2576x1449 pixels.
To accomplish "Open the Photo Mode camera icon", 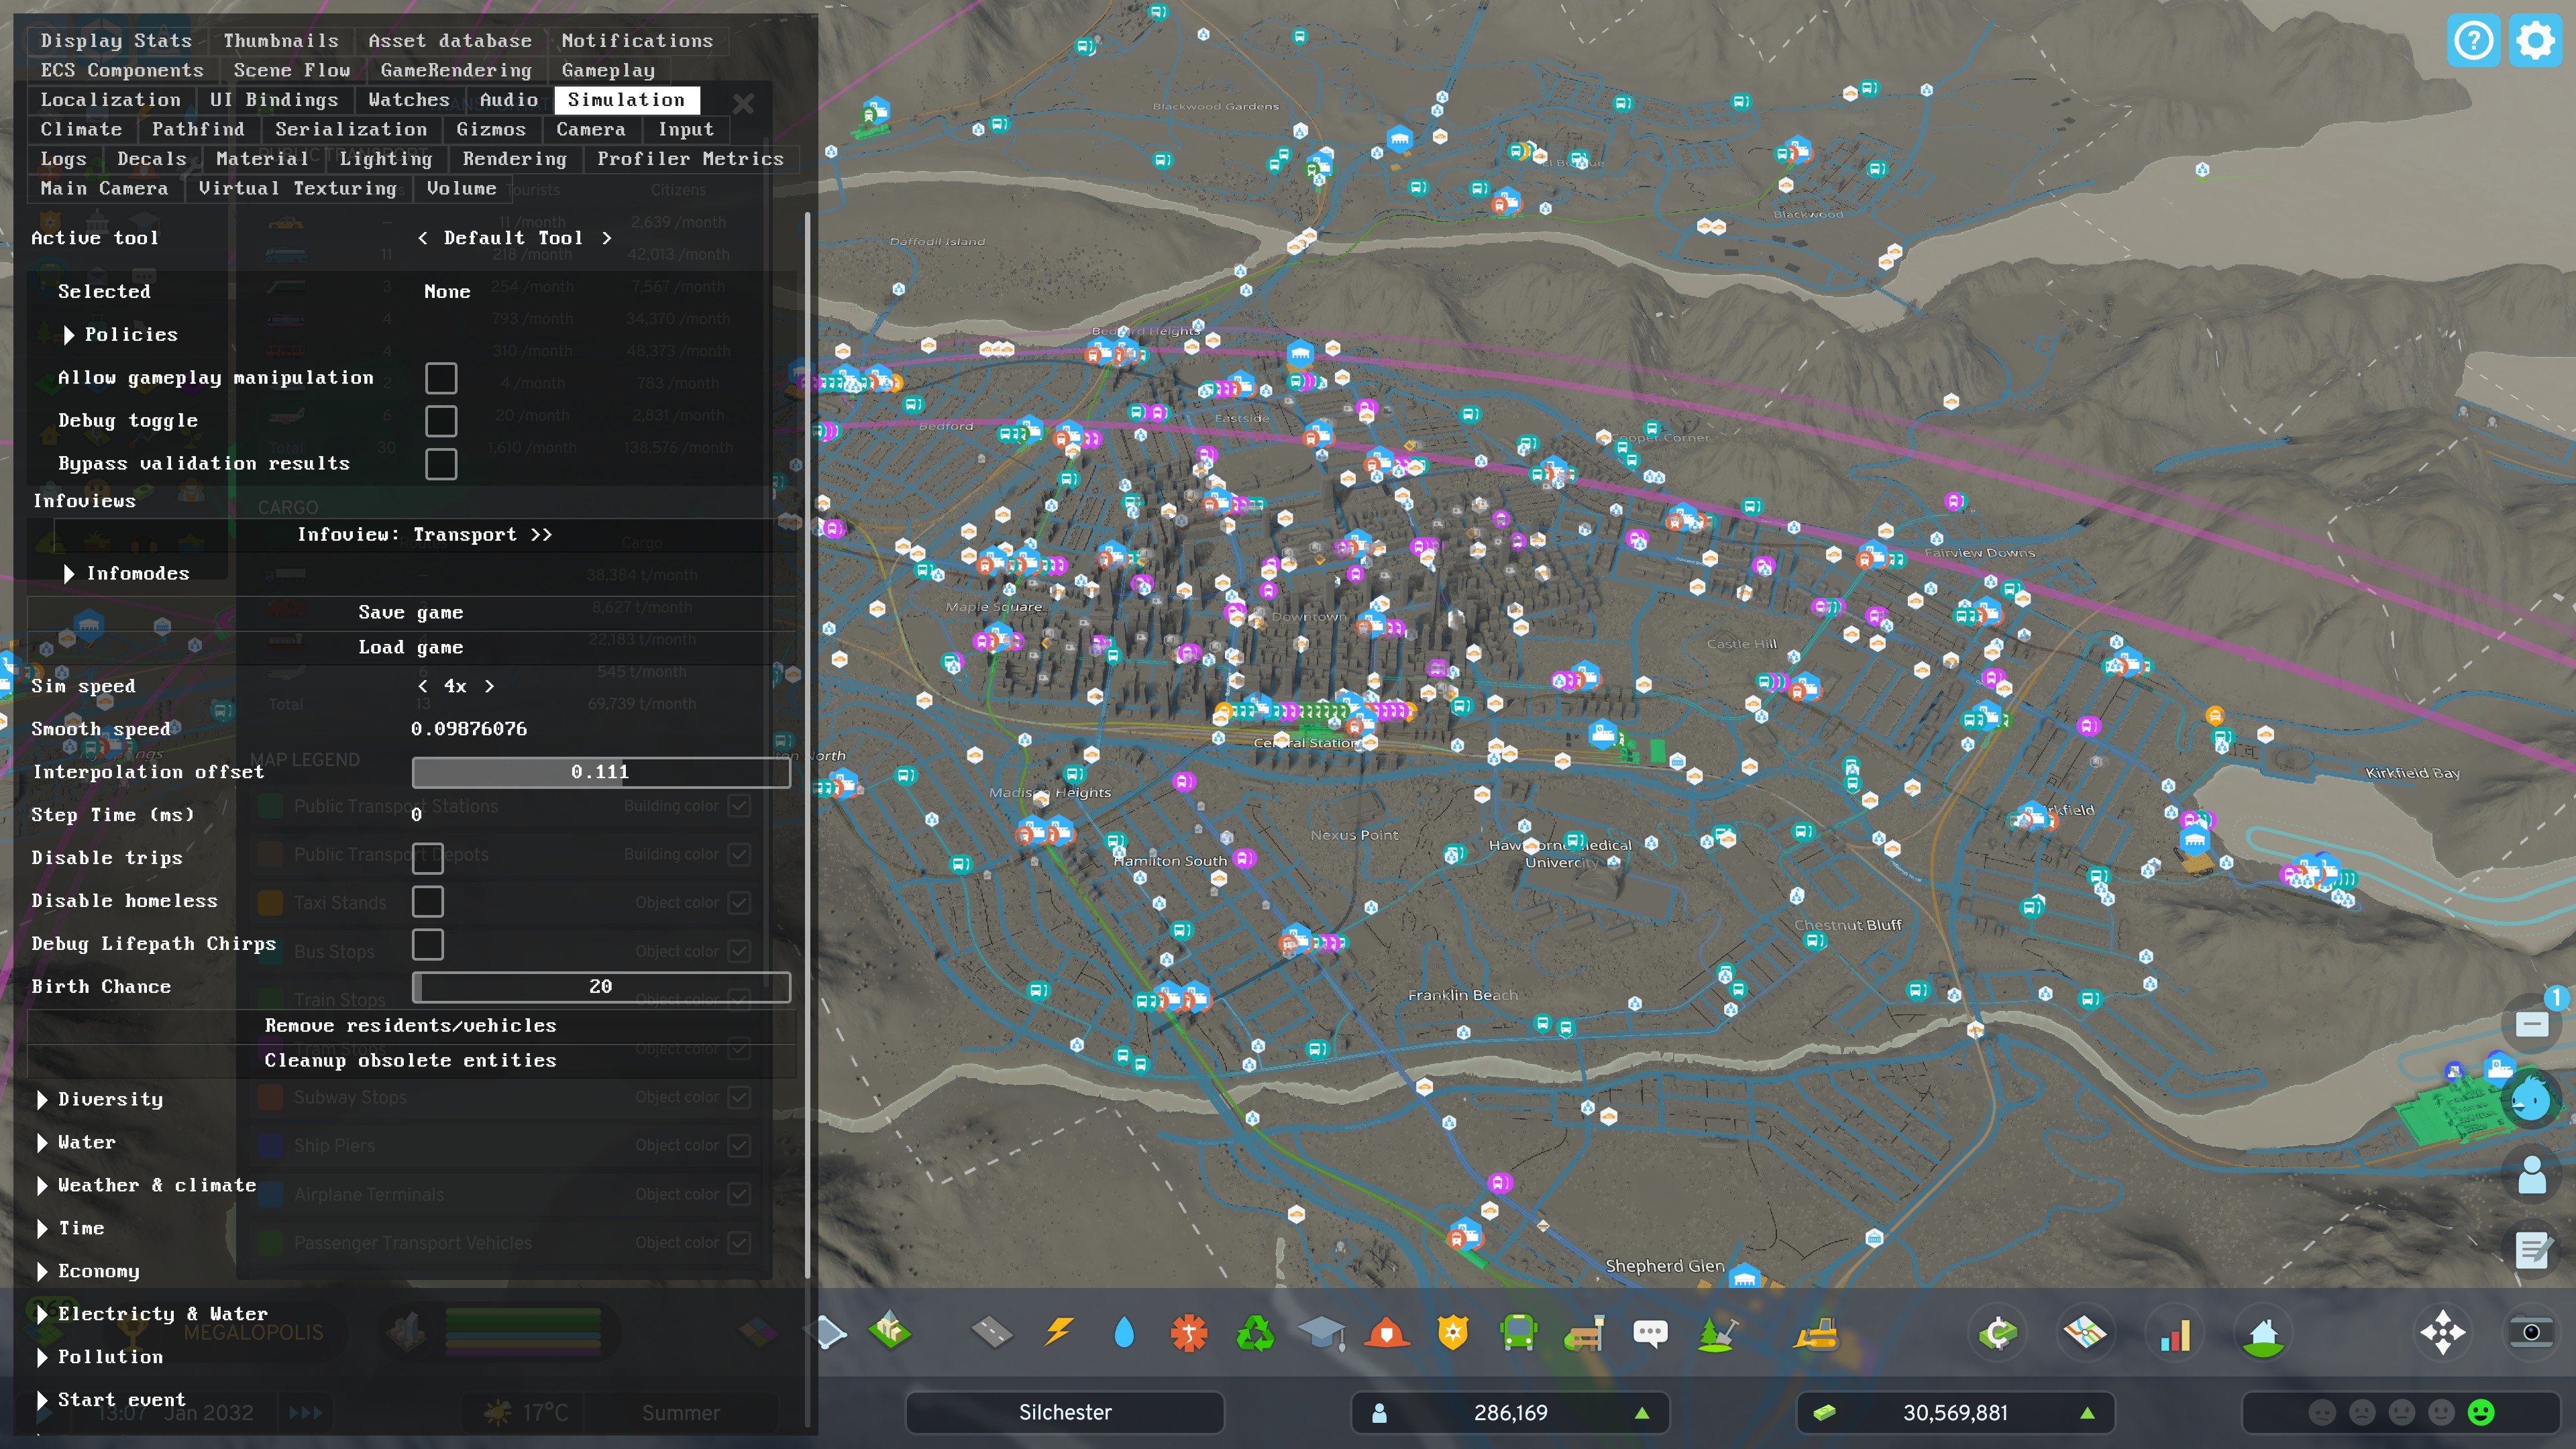I will coord(2530,1332).
